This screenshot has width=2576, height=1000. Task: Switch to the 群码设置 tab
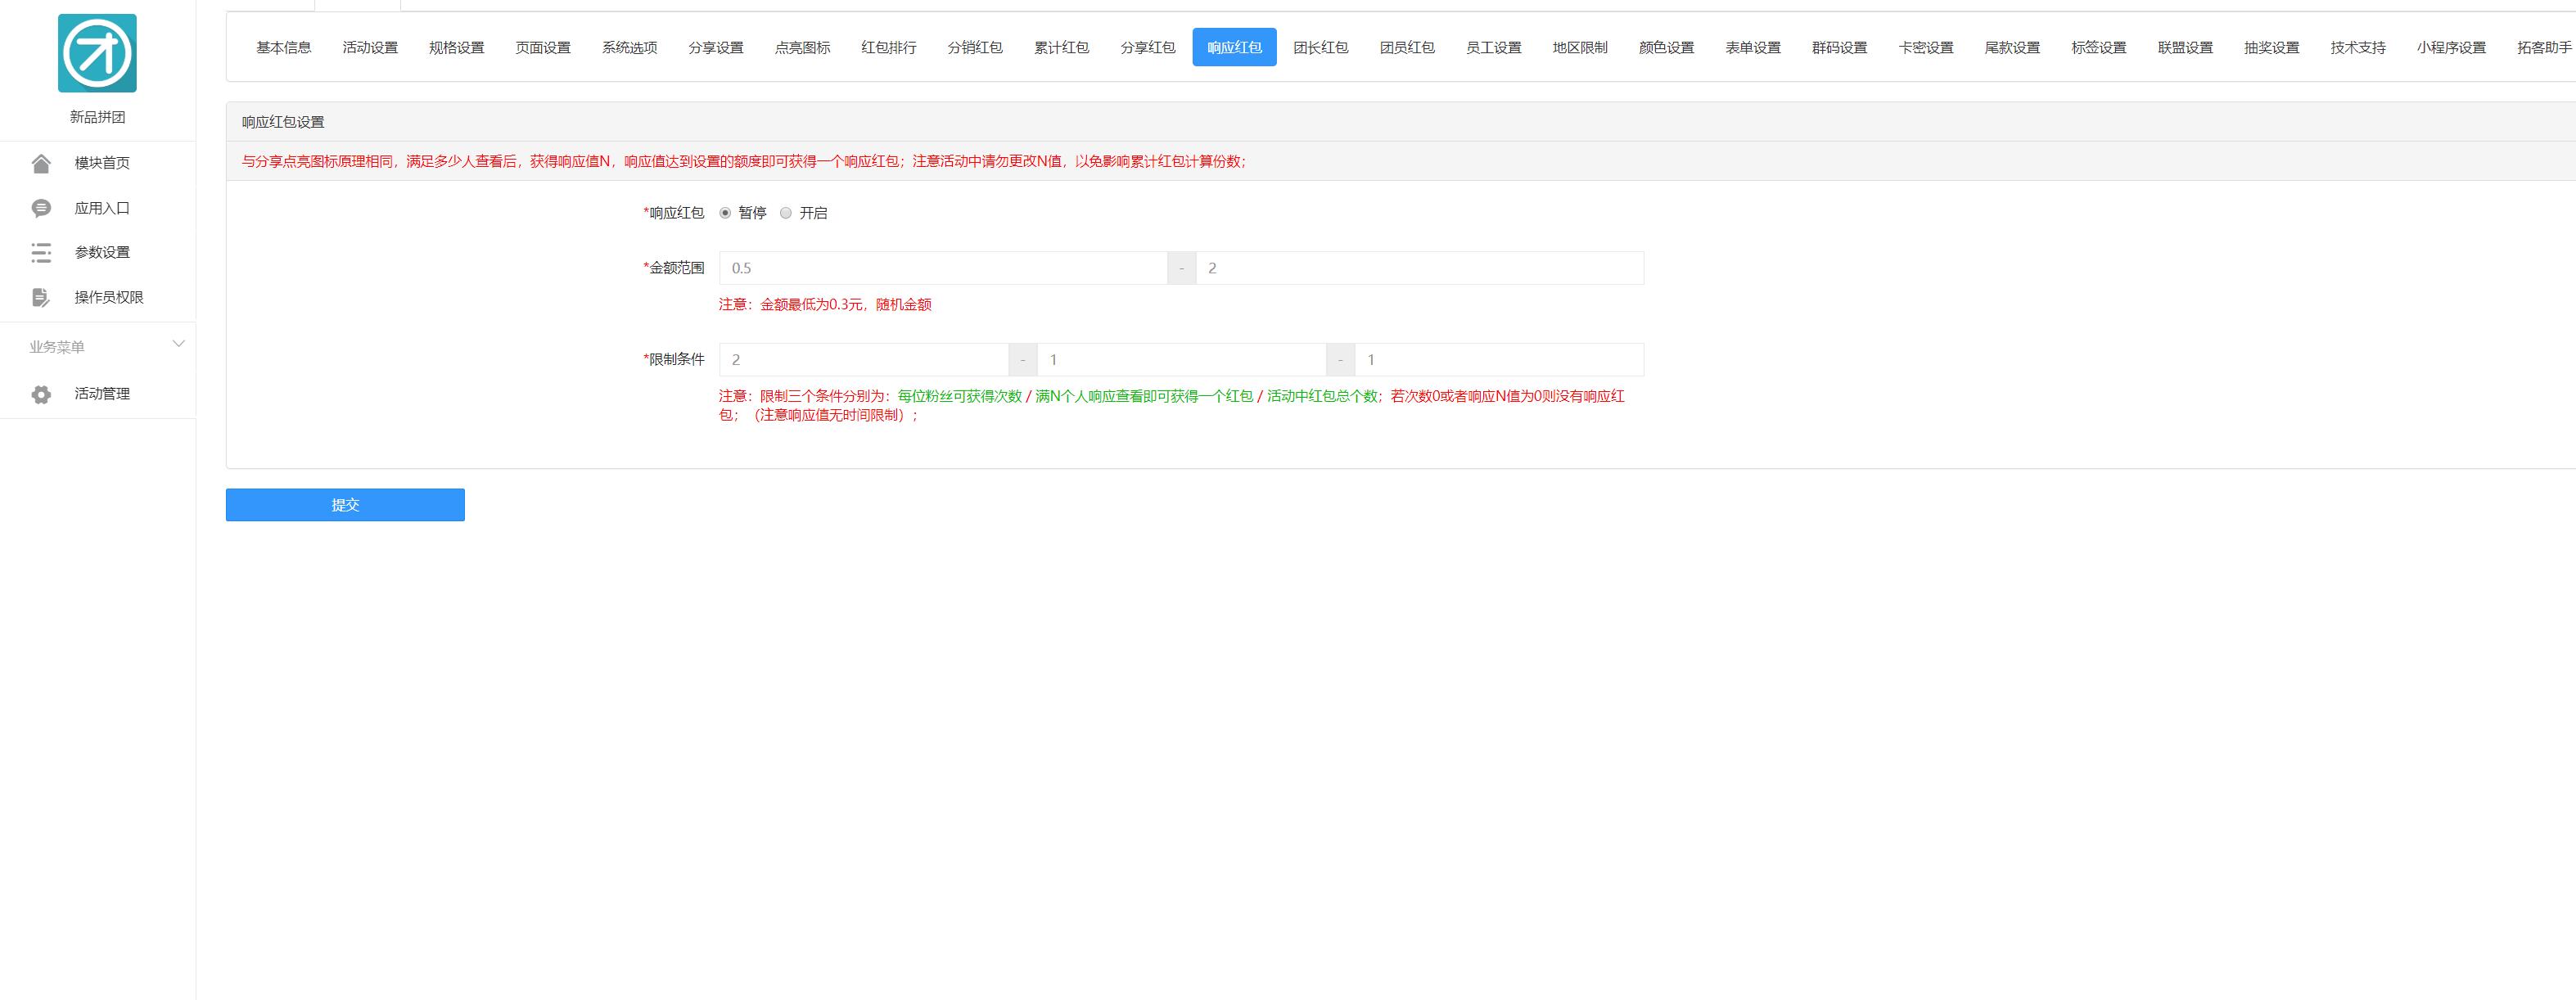click(1840, 47)
